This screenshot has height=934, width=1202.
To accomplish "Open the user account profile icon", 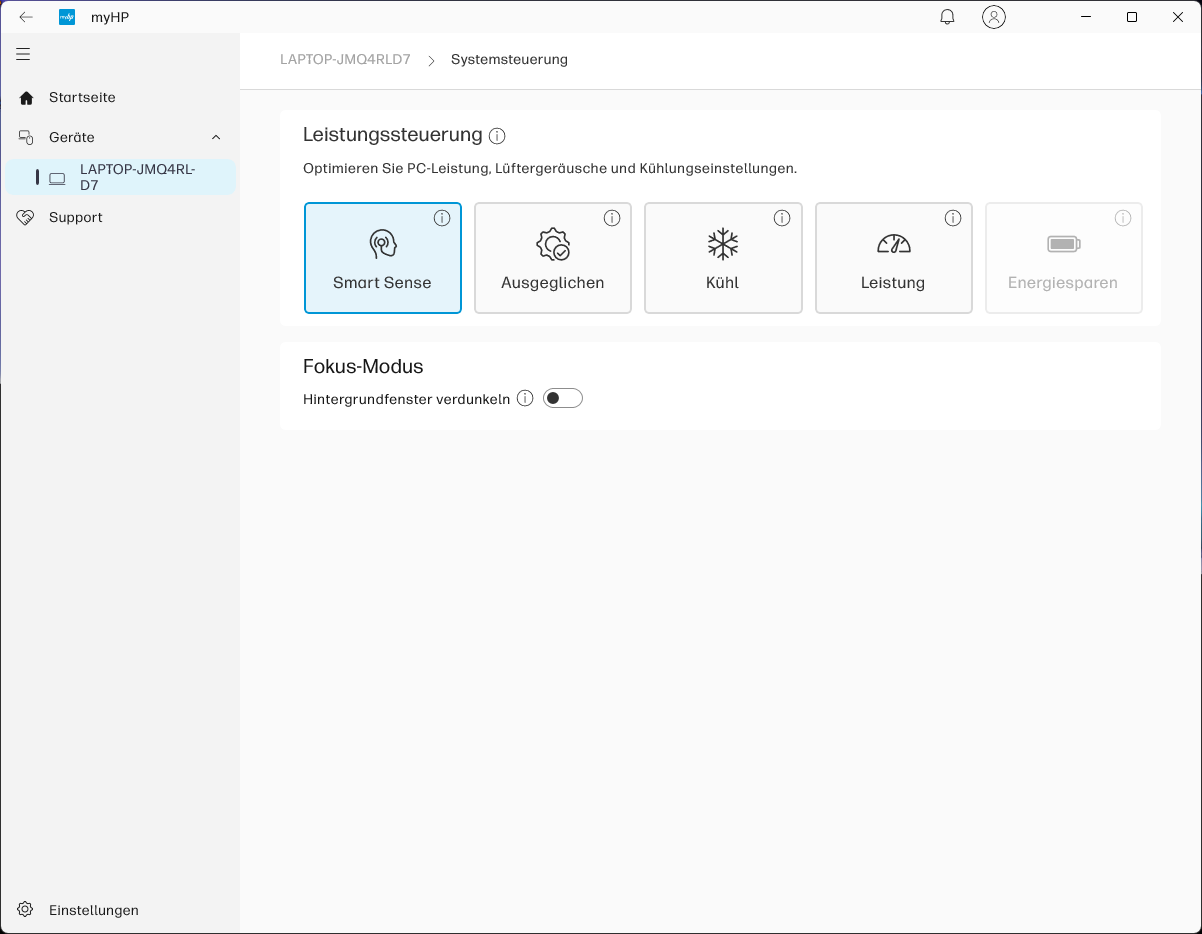I will coord(993,17).
